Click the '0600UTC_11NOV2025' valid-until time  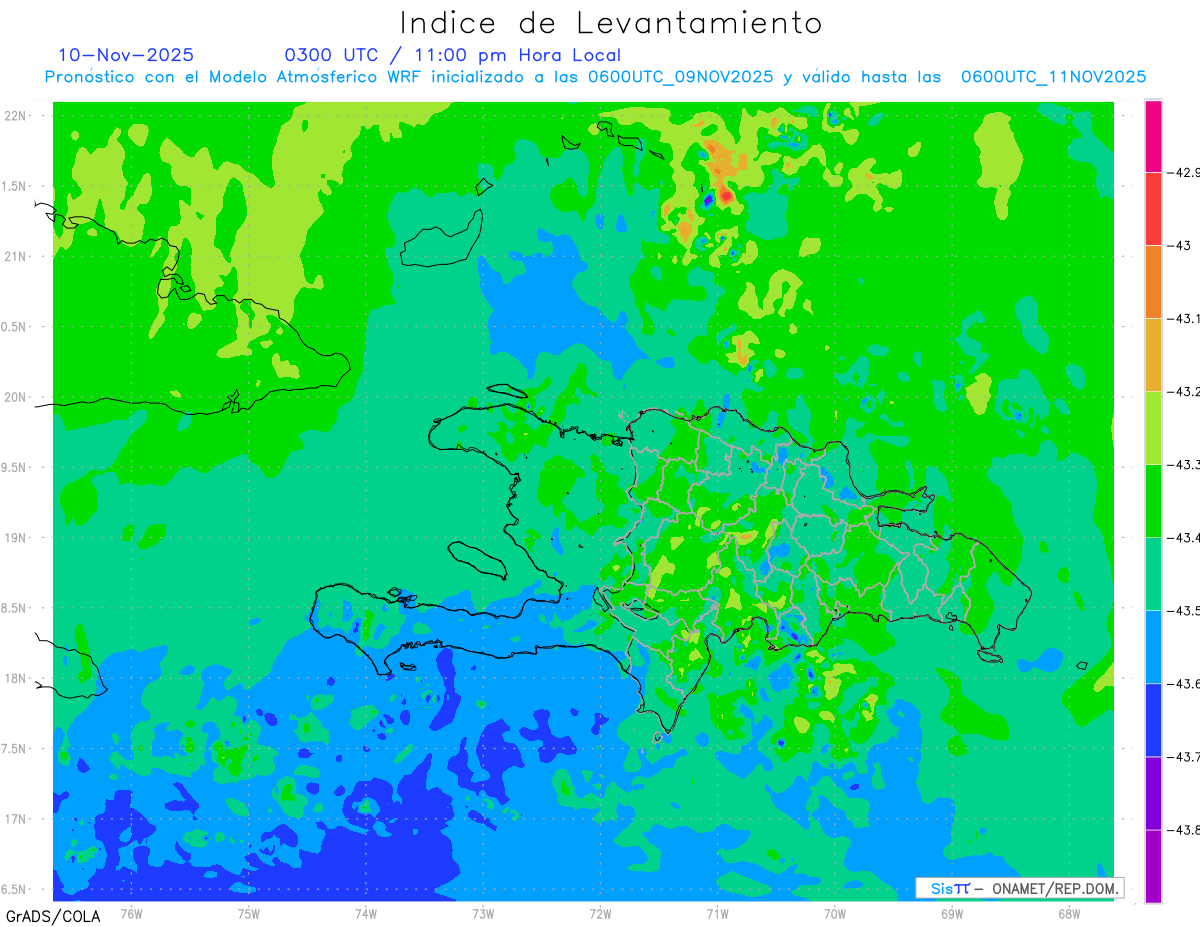click(1053, 77)
